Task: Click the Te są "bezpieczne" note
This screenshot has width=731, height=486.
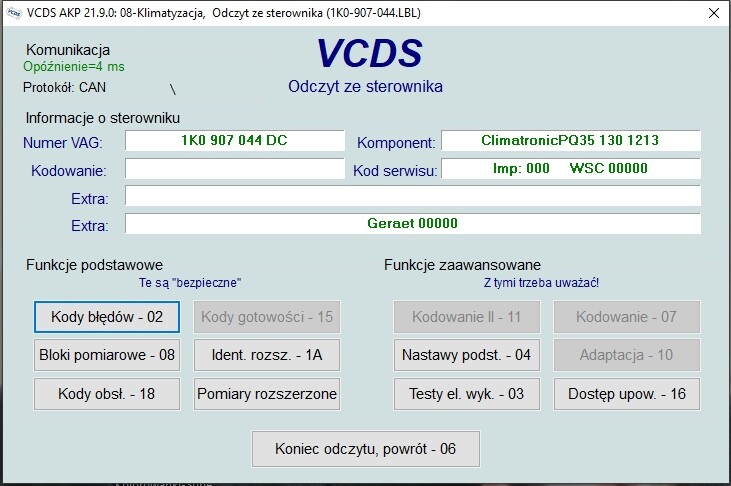Action: [190, 283]
